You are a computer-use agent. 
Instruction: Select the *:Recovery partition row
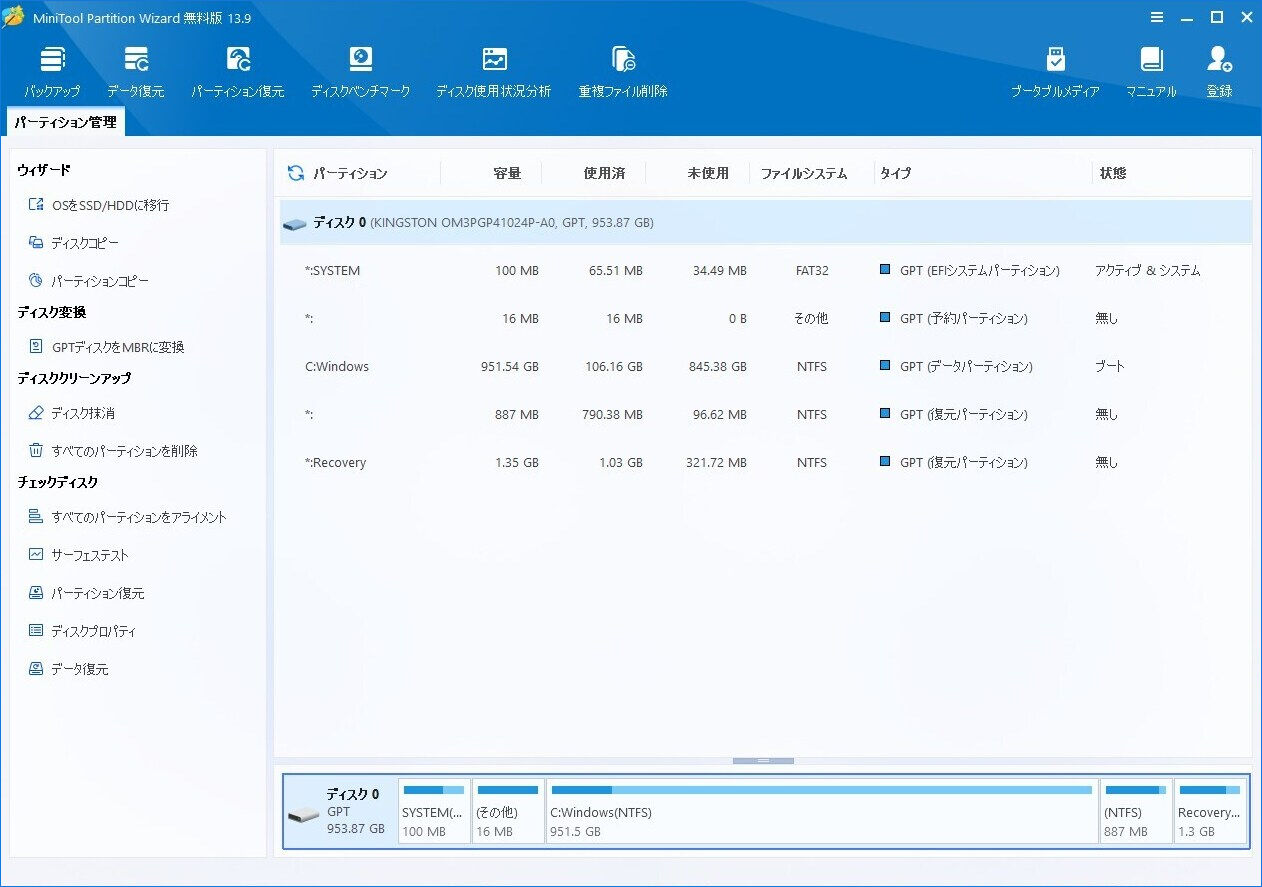pyautogui.click(x=765, y=462)
